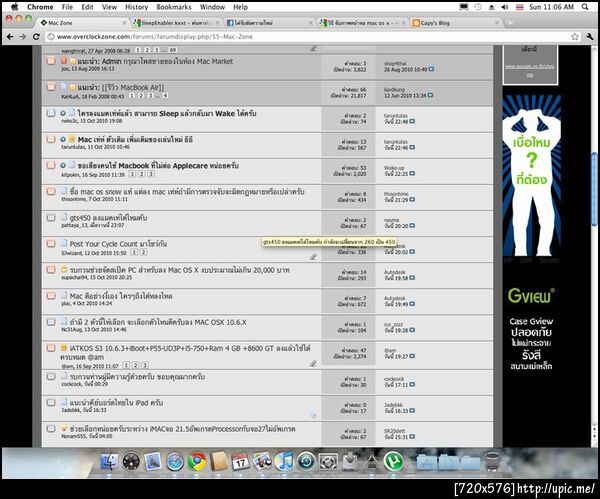Open thread about PC budget 20,000 baht

coord(179,270)
